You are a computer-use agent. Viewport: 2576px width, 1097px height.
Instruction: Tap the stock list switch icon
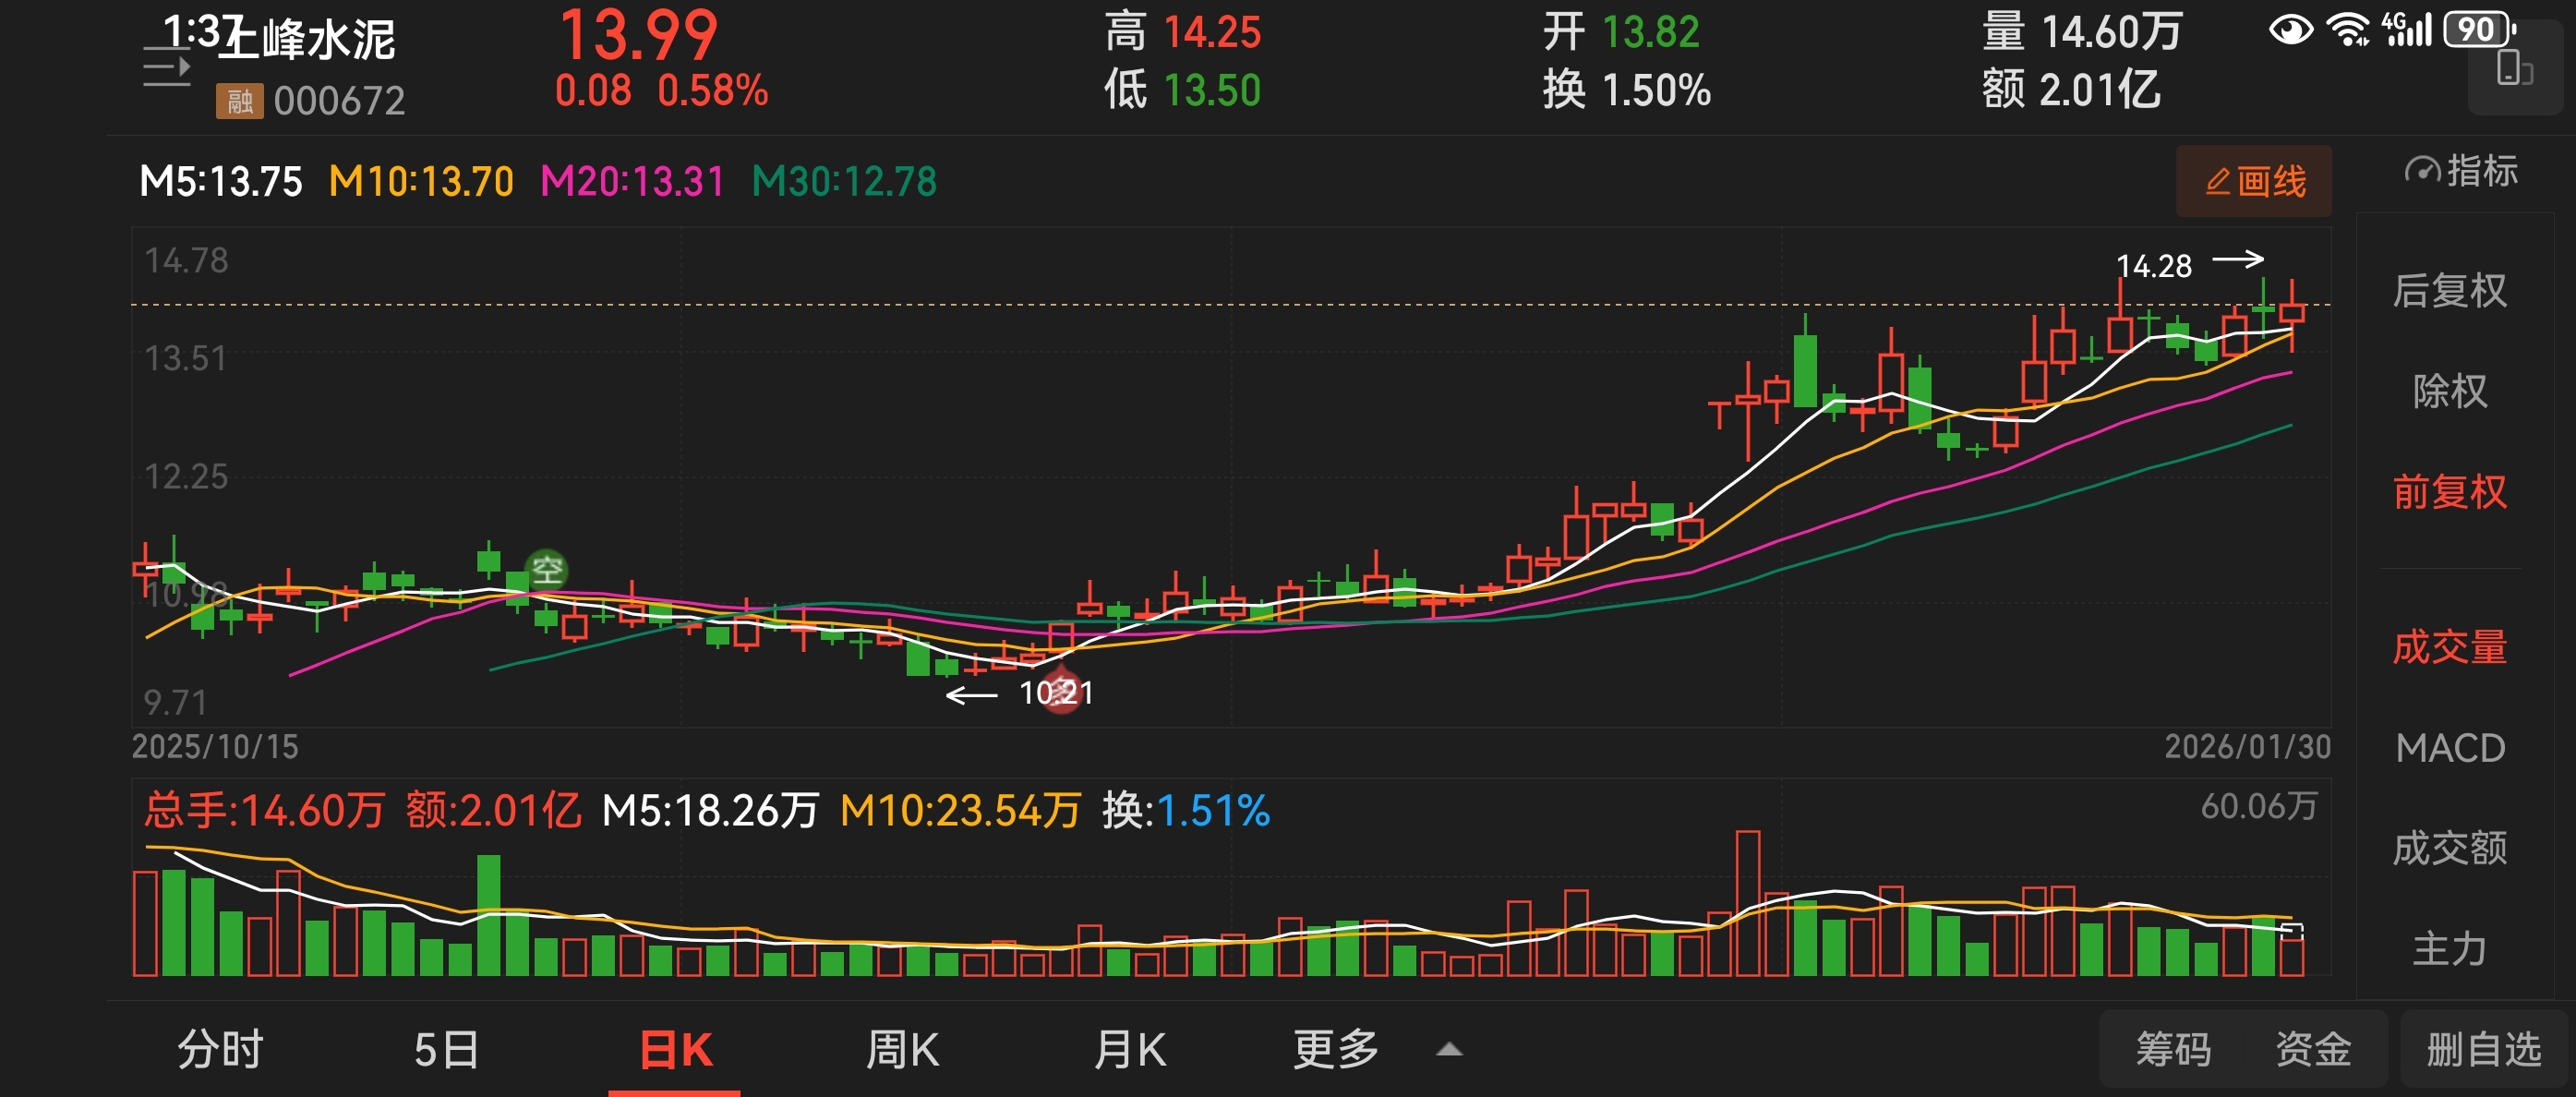click(x=166, y=68)
